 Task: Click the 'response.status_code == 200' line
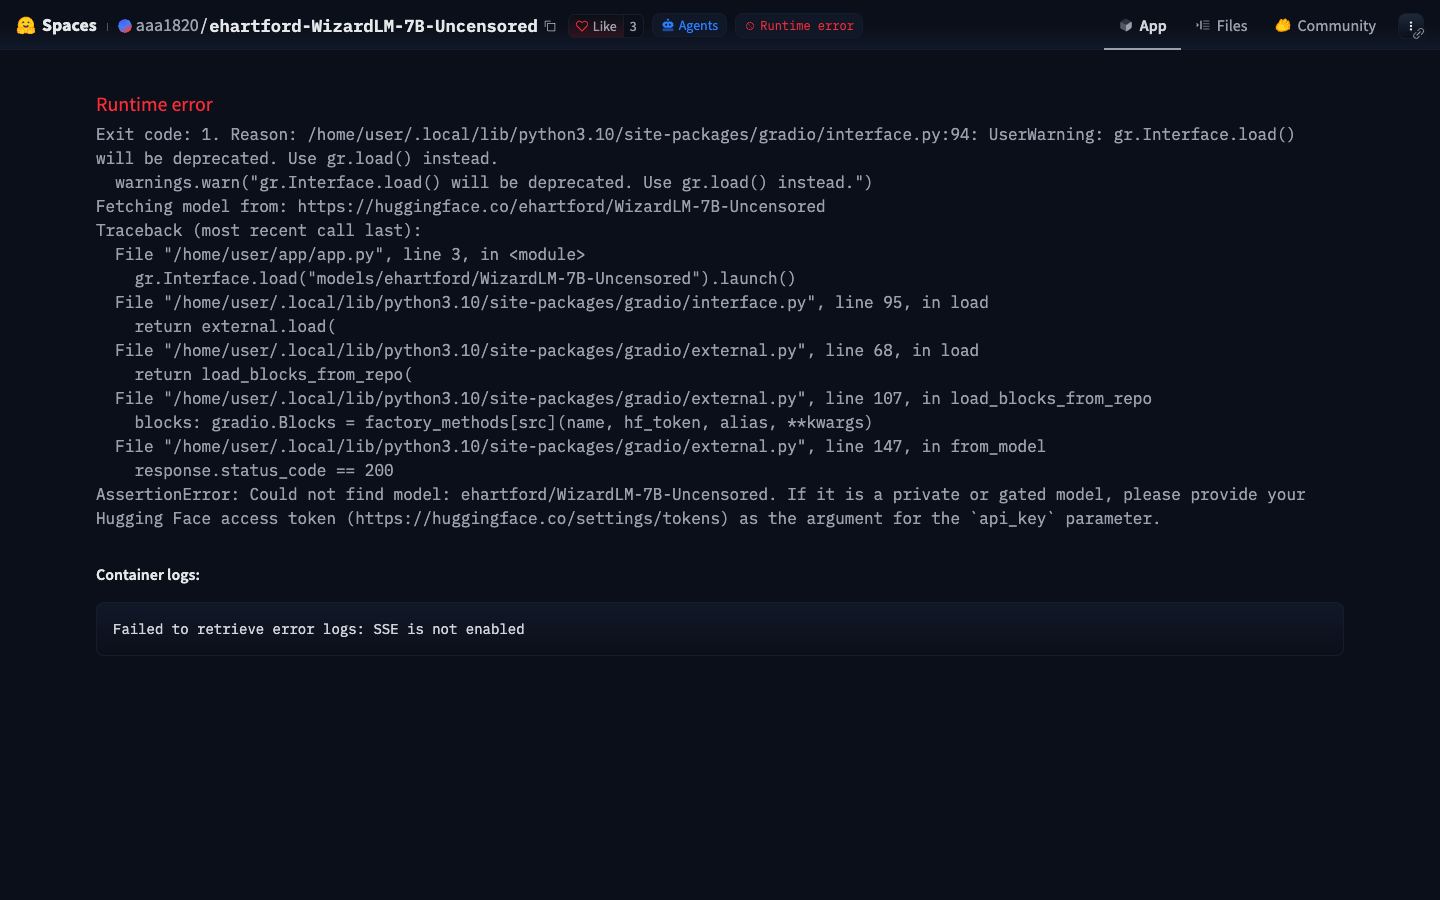pos(264,470)
